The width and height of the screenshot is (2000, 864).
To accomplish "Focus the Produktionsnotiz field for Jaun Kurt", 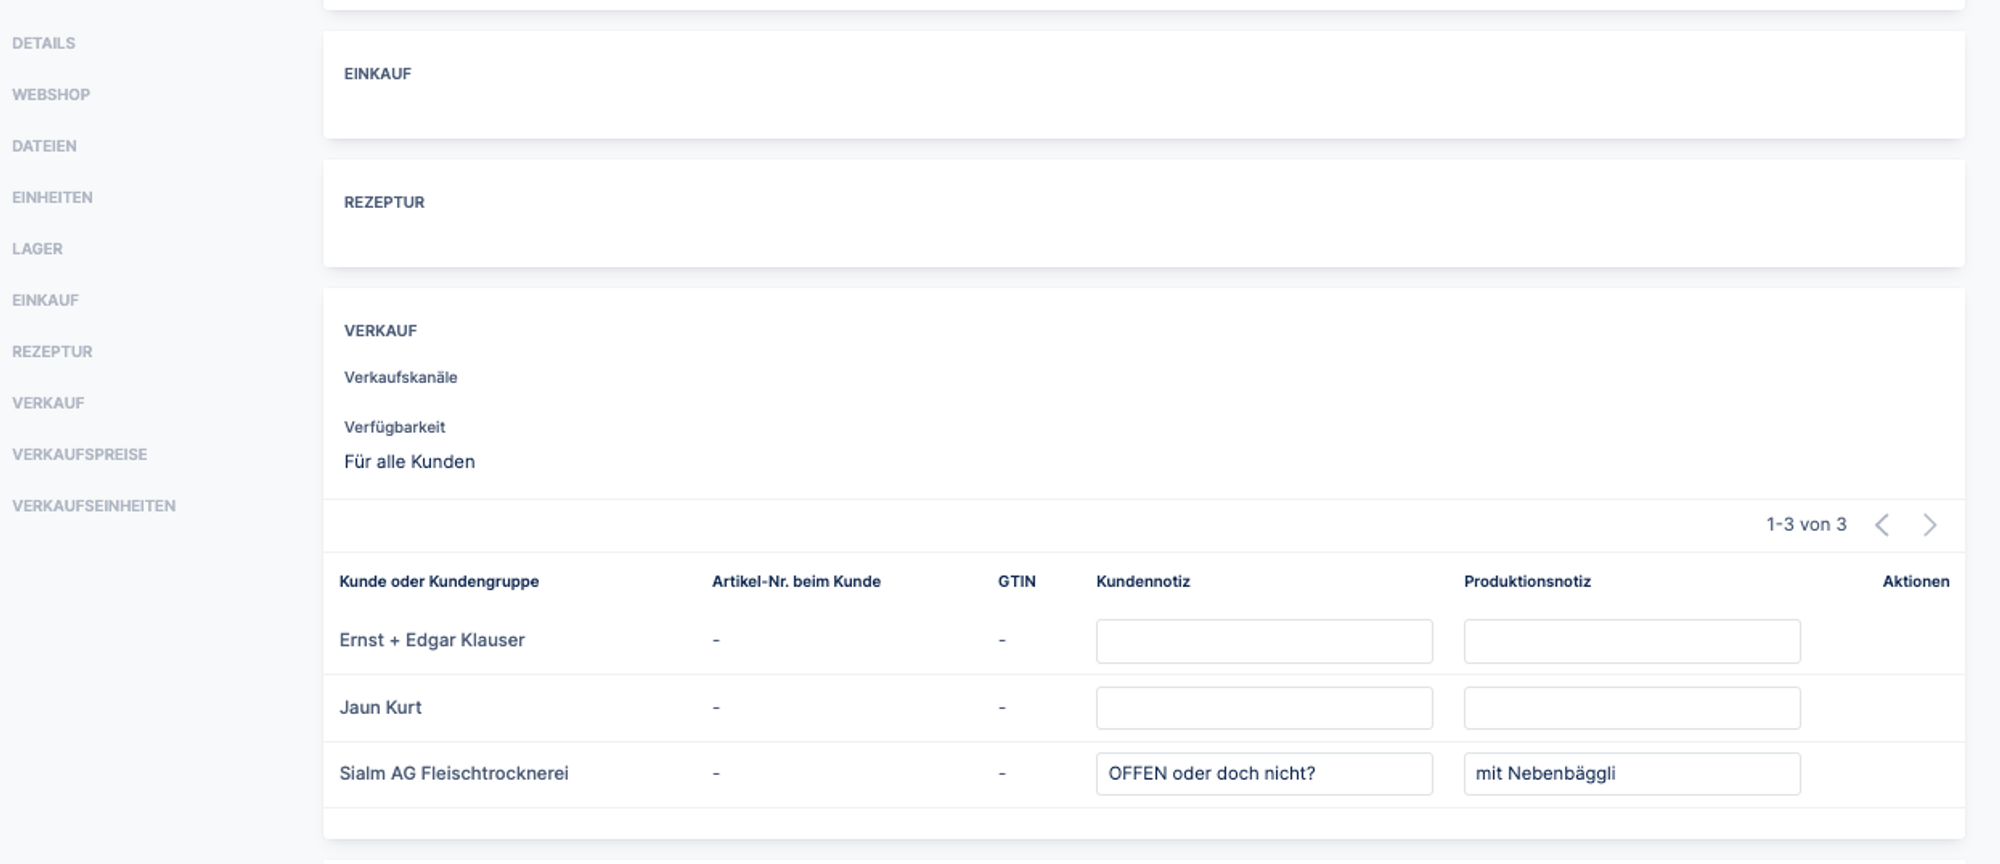I will tap(1631, 708).
